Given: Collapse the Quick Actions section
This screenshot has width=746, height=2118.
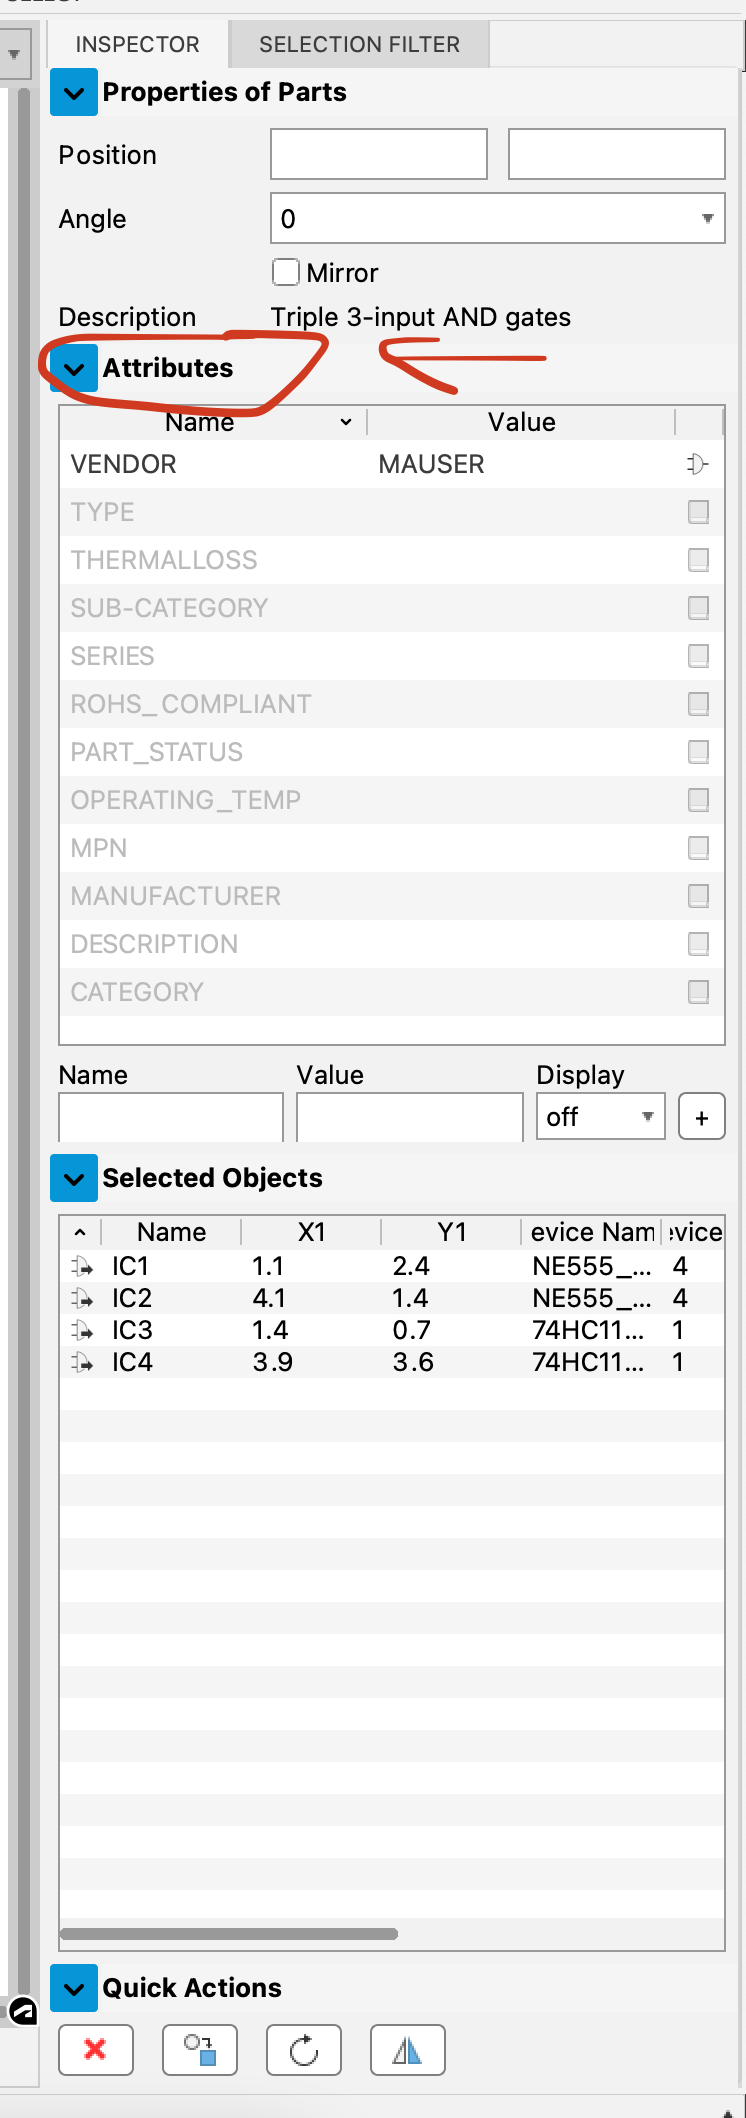Looking at the screenshot, I should pyautogui.click(x=73, y=1988).
